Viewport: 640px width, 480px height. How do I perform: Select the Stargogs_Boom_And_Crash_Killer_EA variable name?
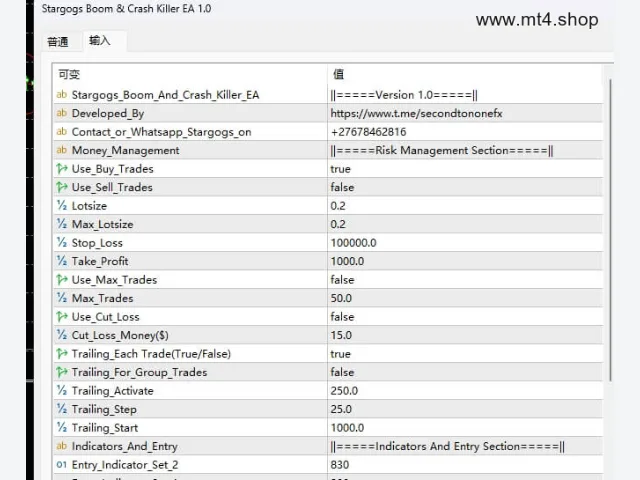click(165, 95)
